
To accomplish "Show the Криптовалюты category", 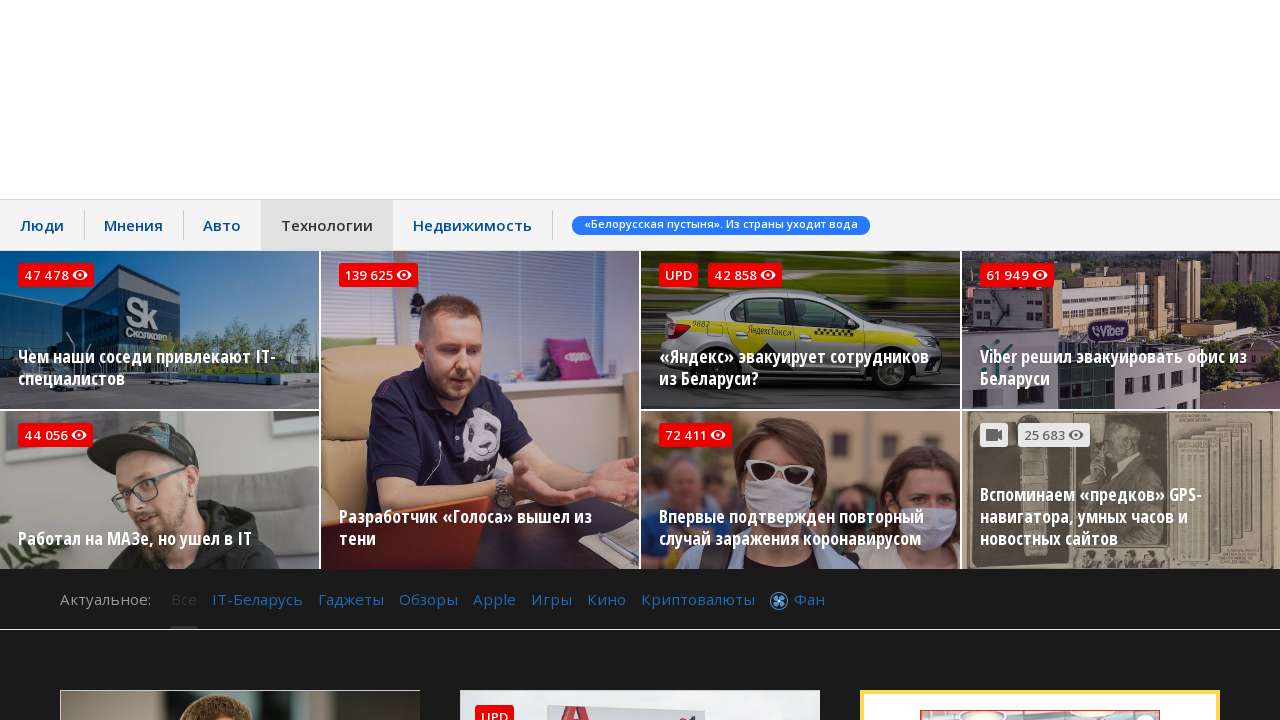I will click(x=698, y=600).
